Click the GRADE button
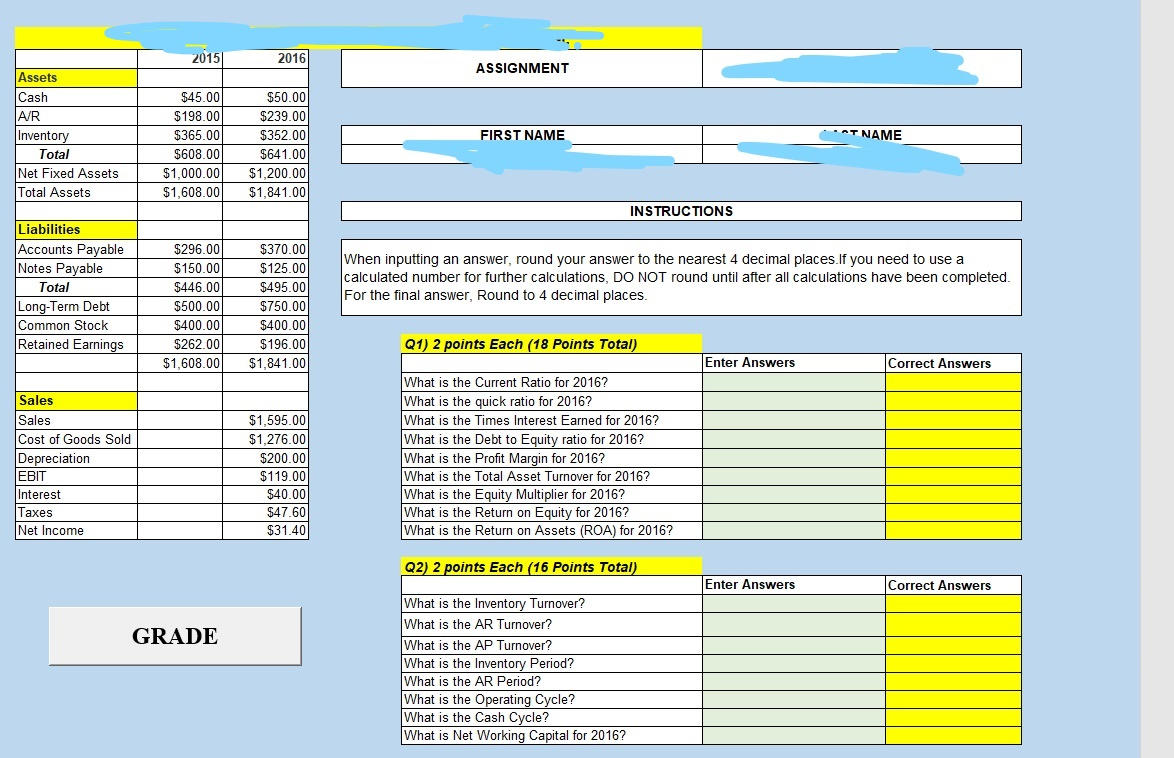The width and height of the screenshot is (1174, 758). pos(174,636)
